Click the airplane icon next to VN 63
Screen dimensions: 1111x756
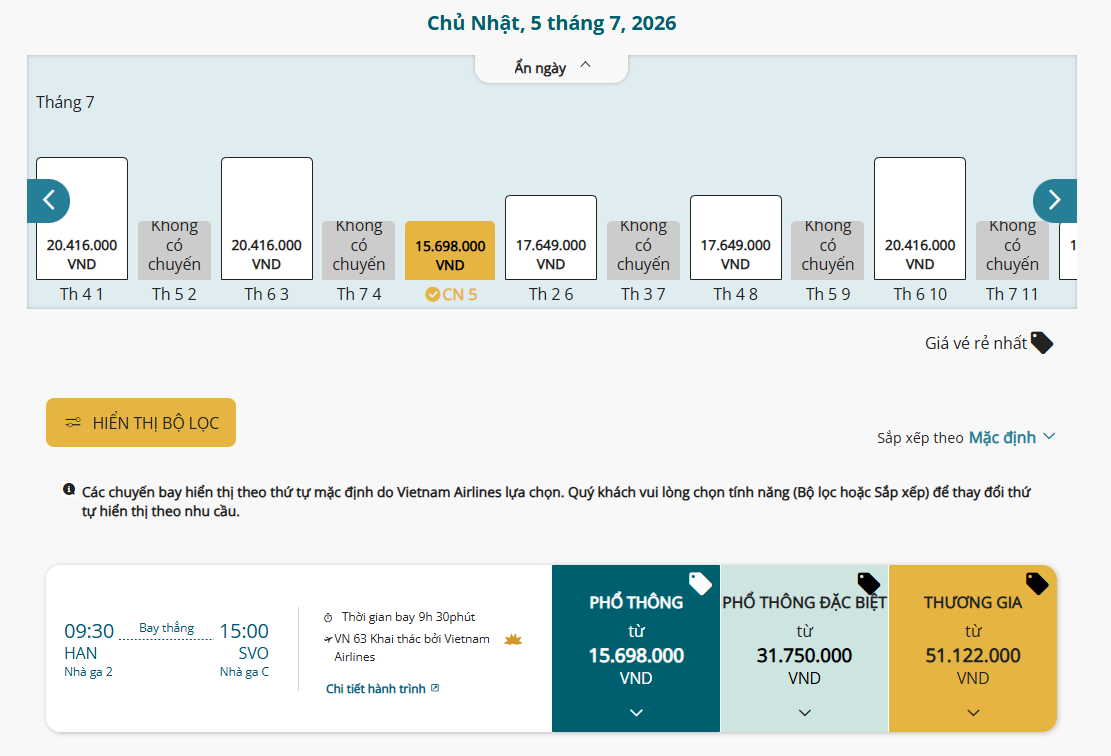pos(328,639)
